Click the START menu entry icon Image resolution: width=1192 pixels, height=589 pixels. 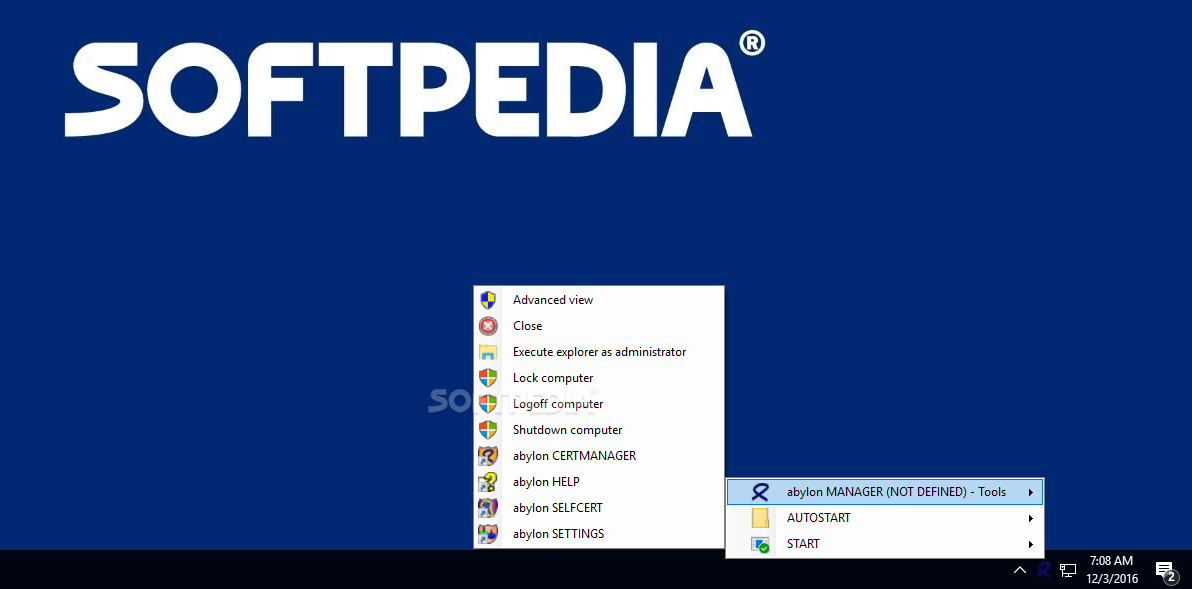pos(760,544)
